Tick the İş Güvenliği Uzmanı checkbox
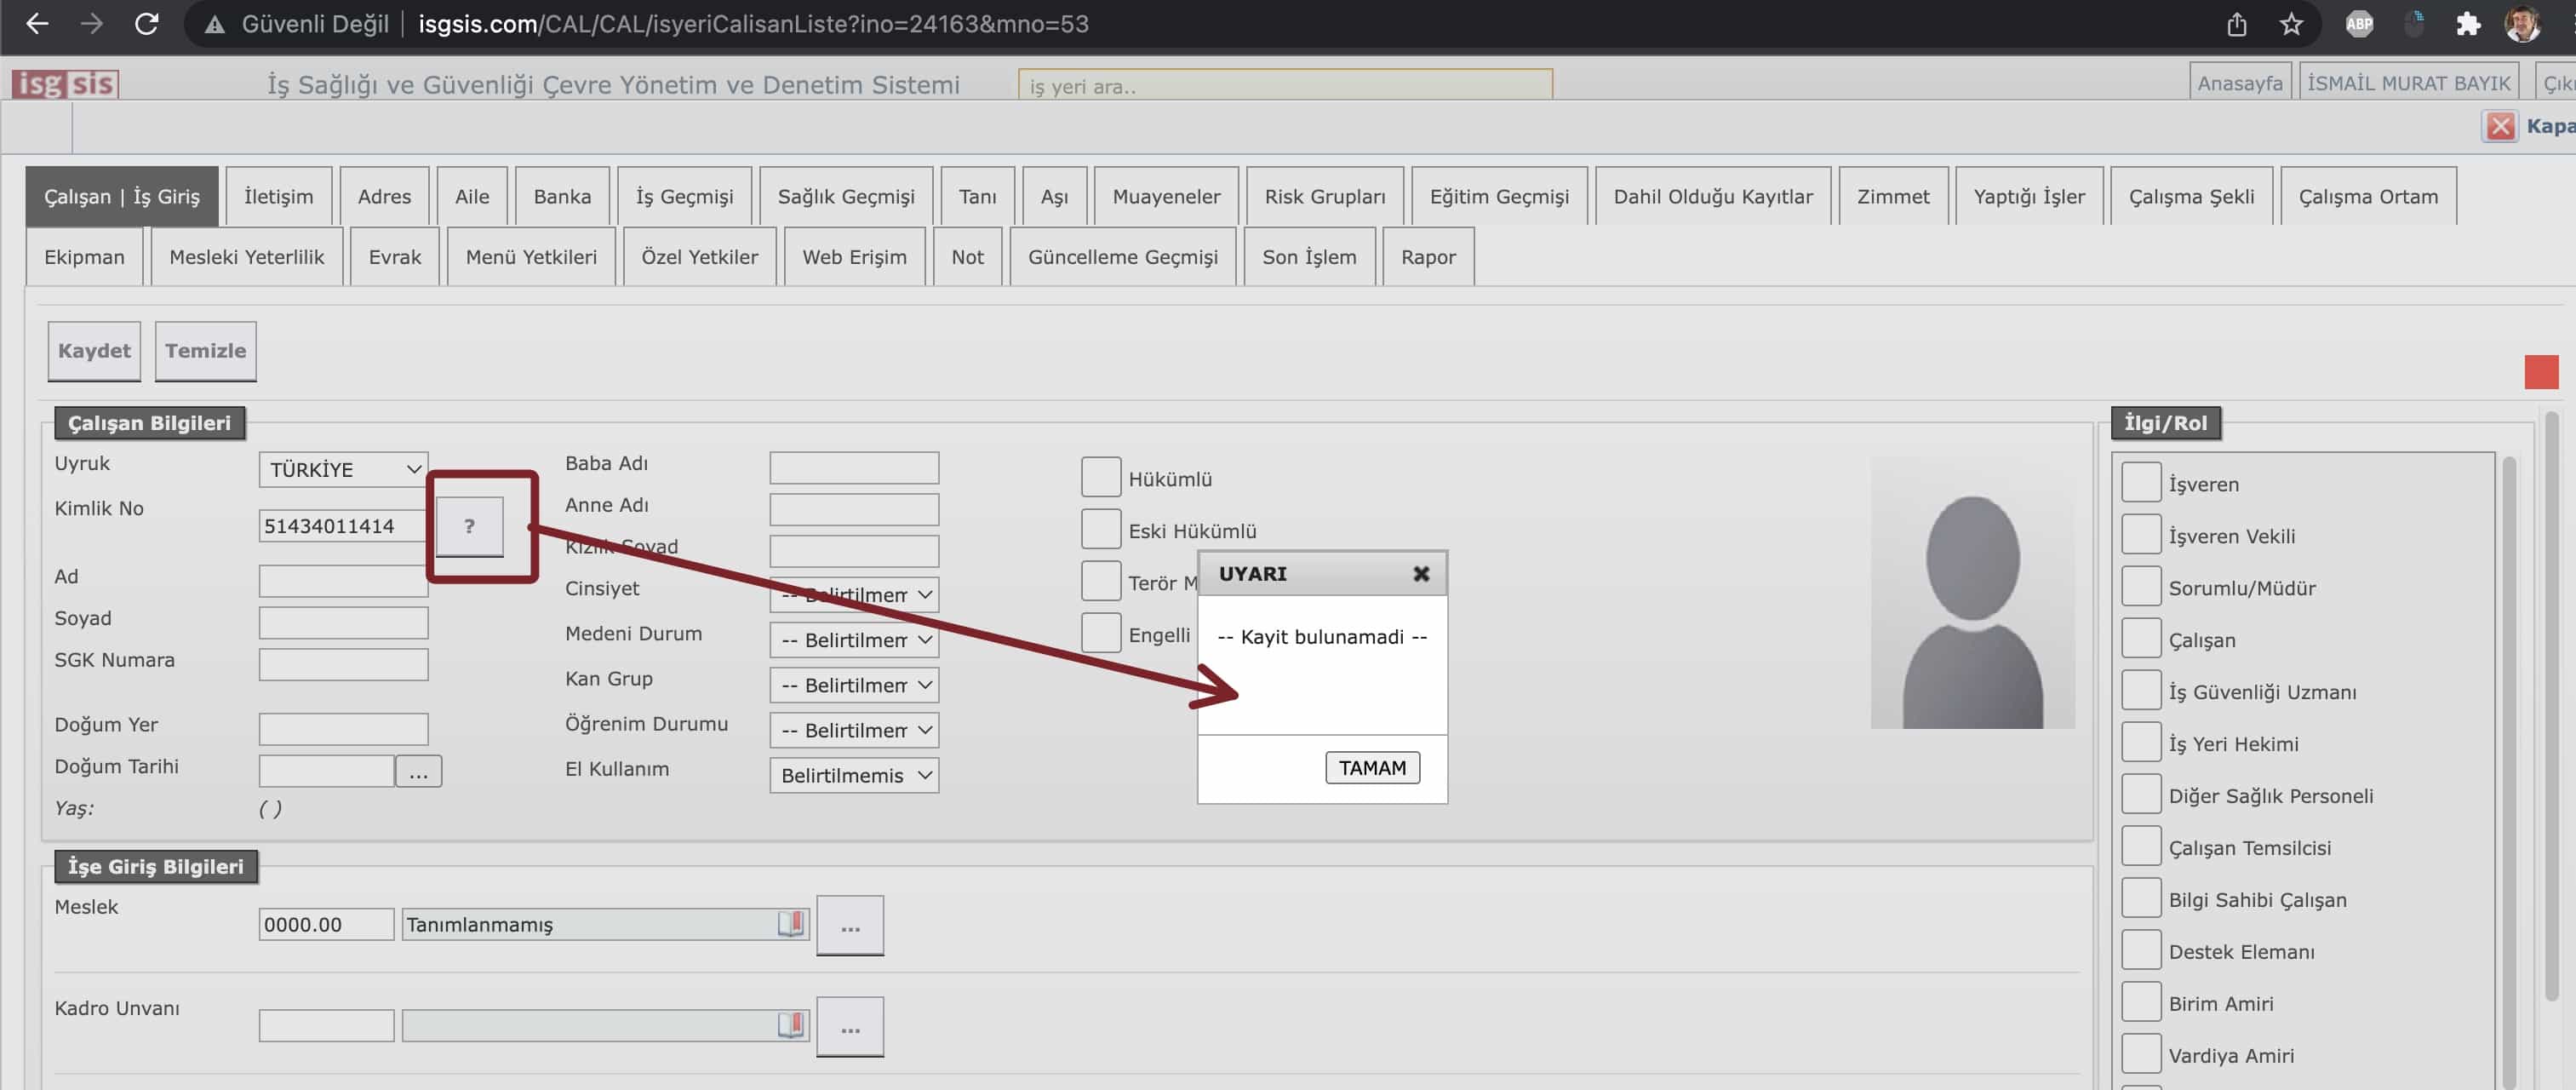The height and width of the screenshot is (1090, 2576). 2140,691
